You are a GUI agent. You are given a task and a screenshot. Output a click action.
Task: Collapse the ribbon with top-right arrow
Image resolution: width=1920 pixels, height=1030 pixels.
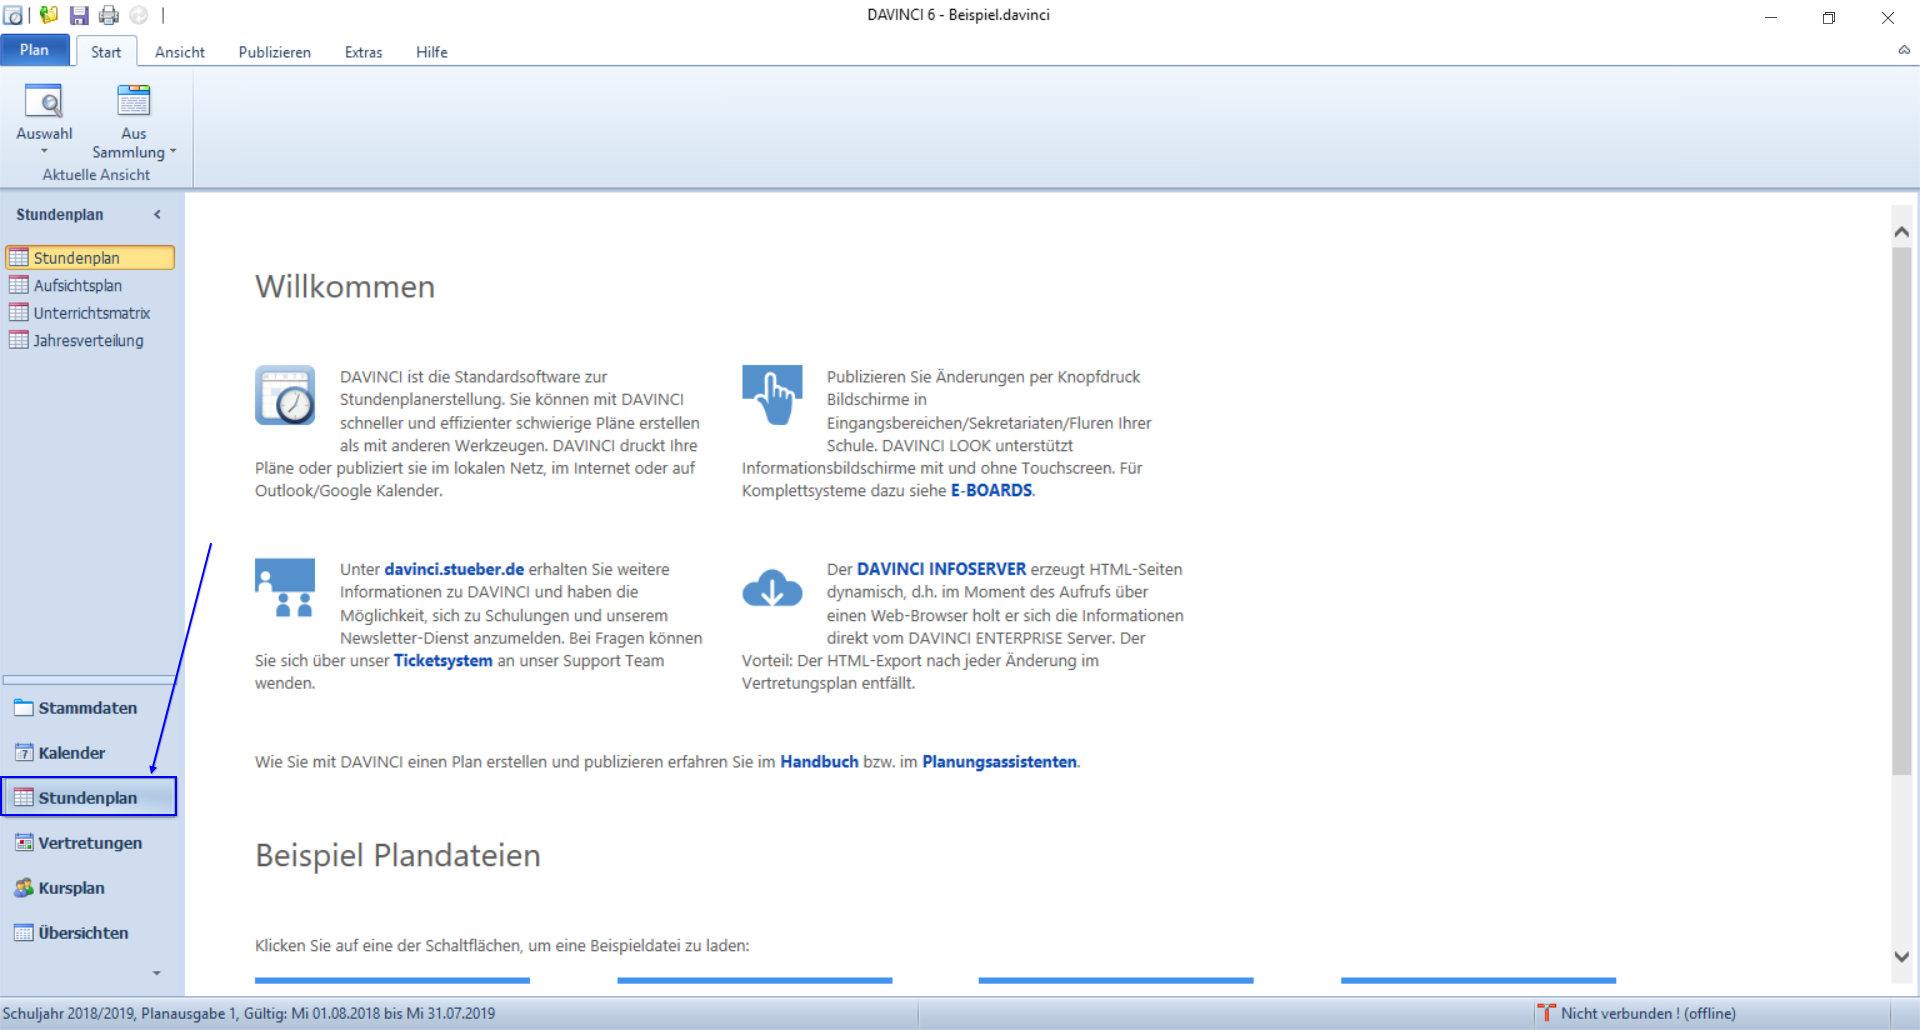tap(1904, 50)
